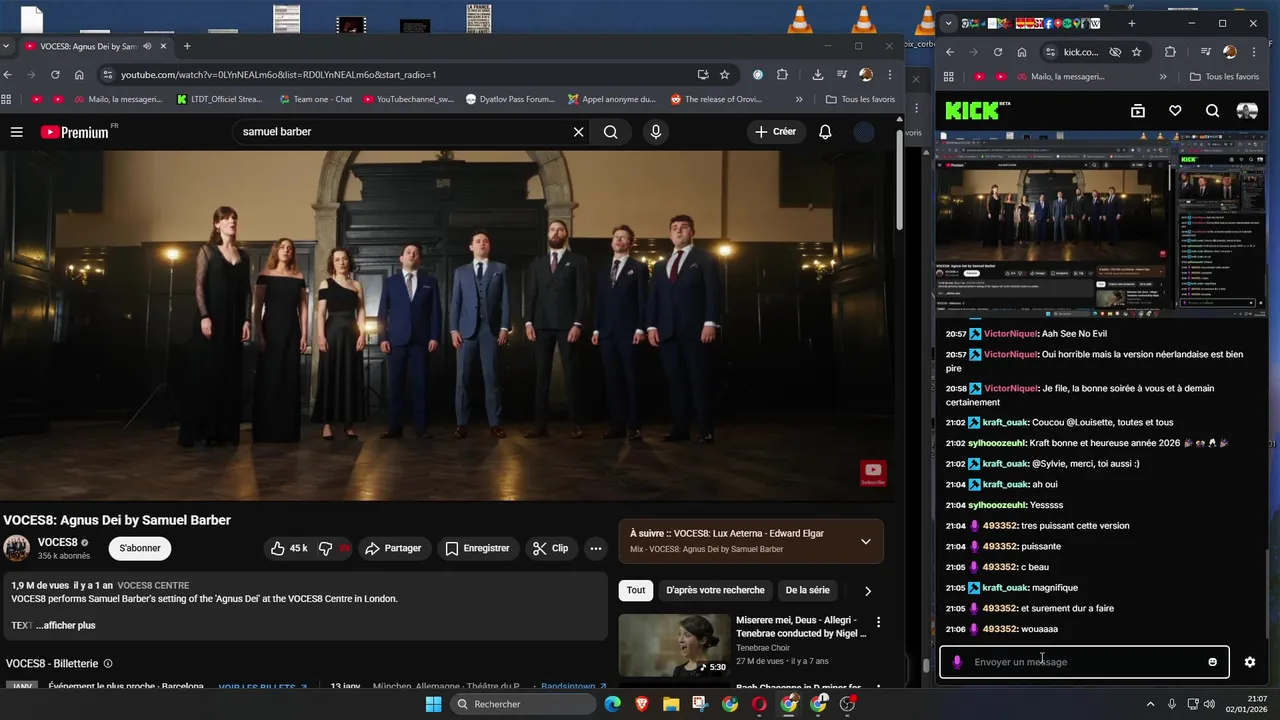
Task: Bookmark the Kick page with star
Action: point(1137,52)
